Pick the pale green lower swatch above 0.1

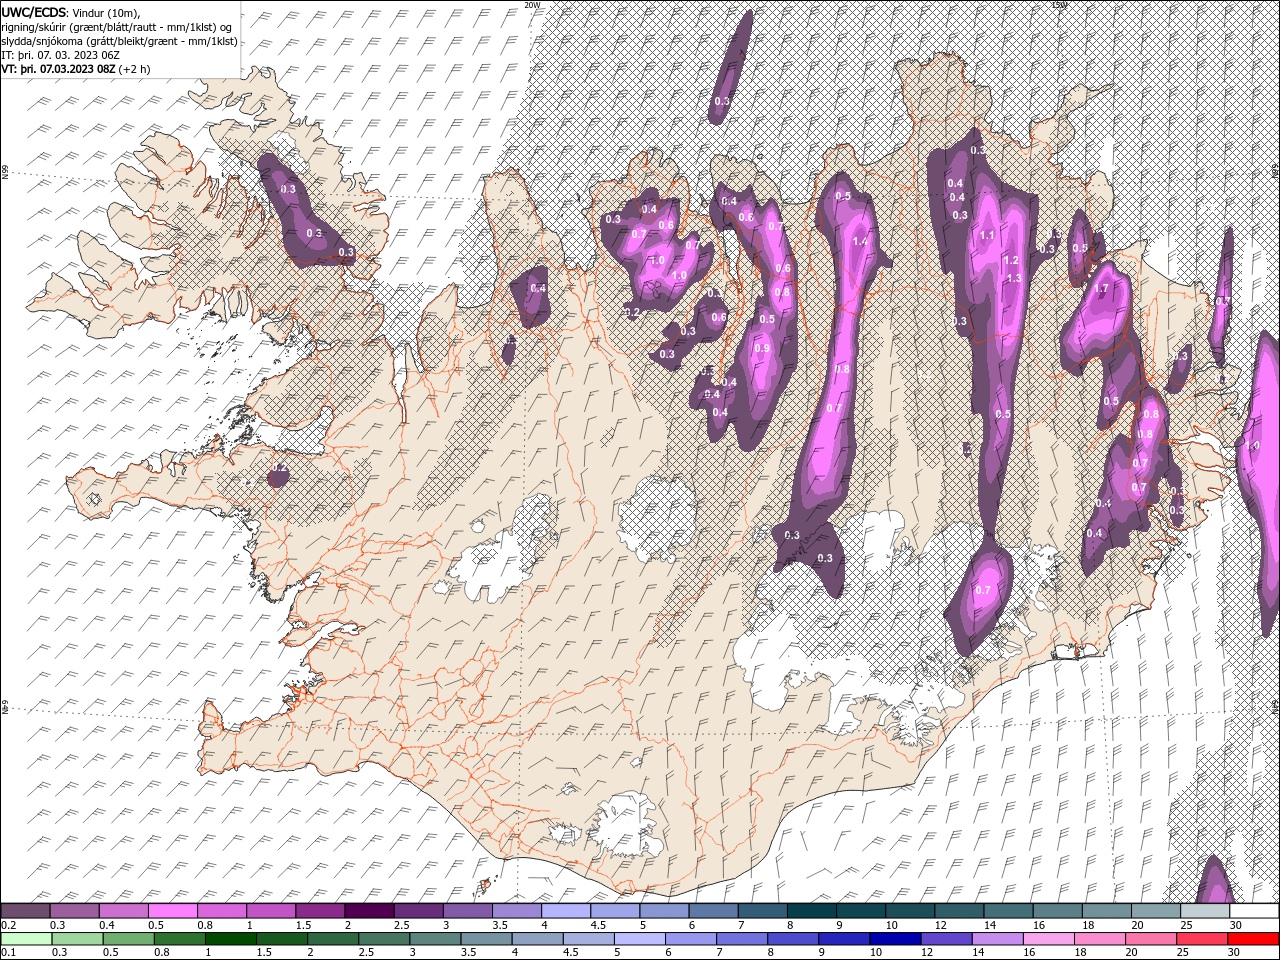[26, 938]
